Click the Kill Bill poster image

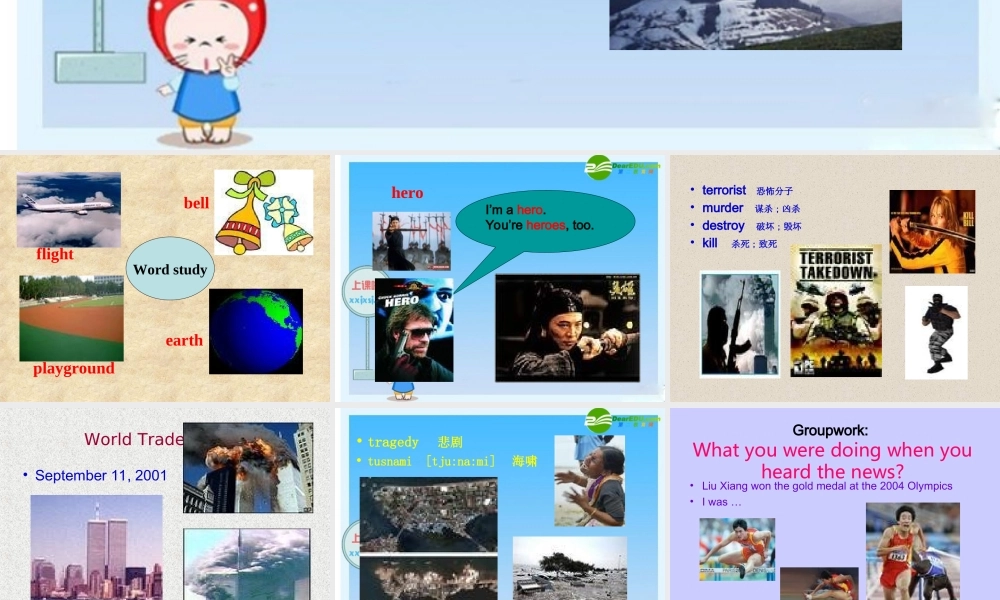(x=932, y=231)
